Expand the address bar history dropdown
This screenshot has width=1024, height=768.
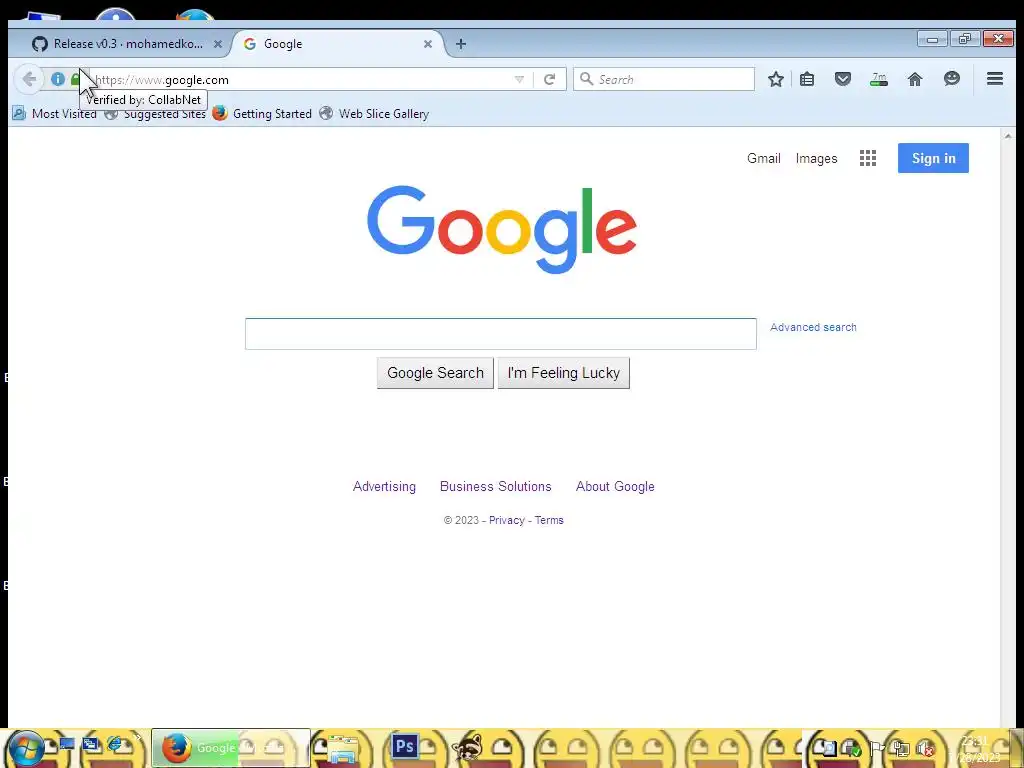coord(519,80)
